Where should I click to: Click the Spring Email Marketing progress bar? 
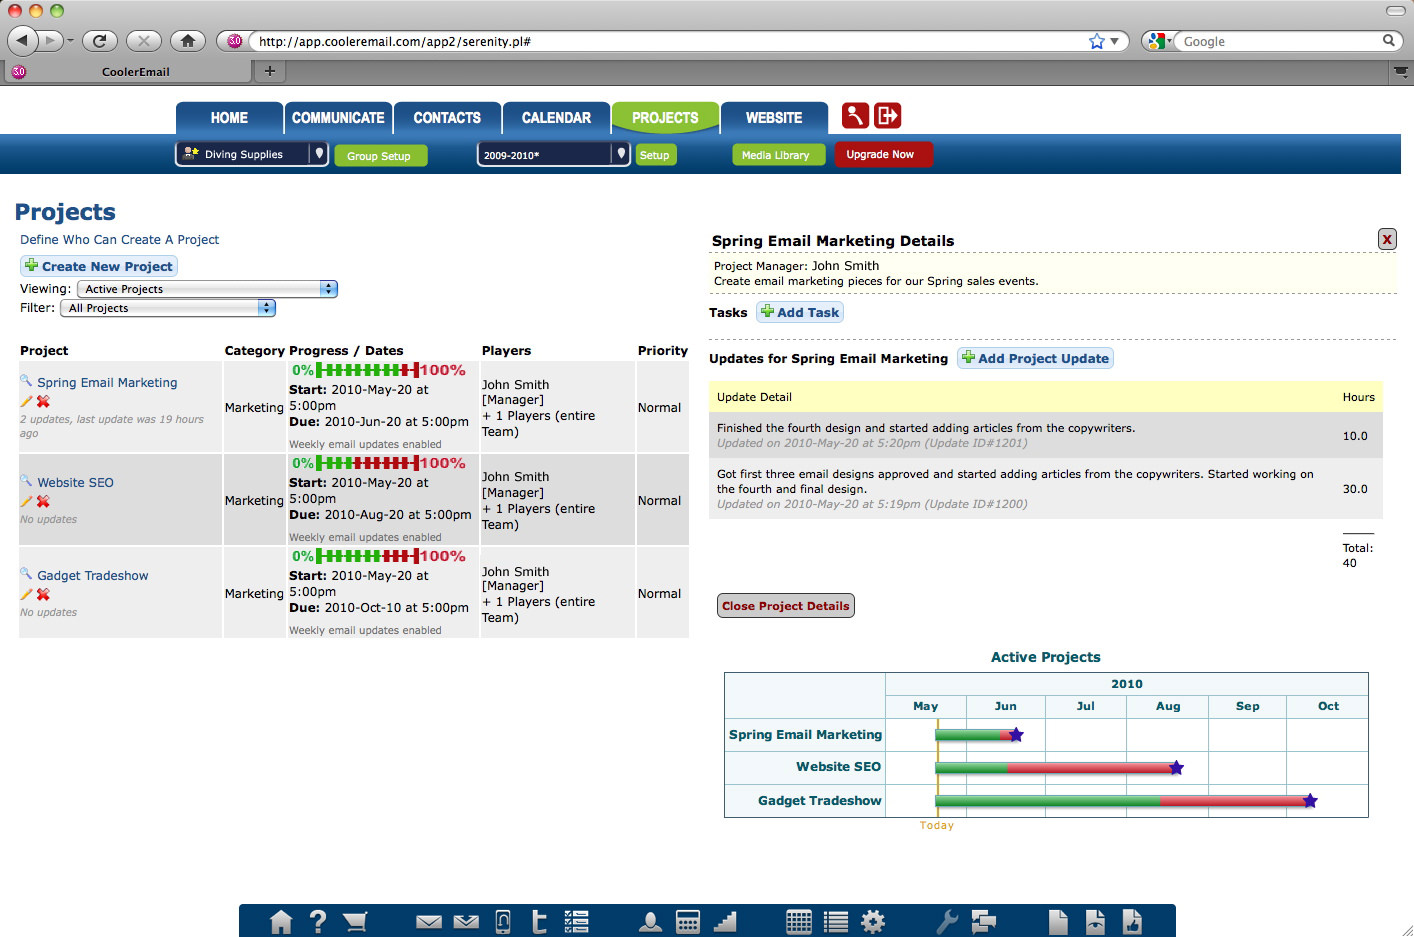367,370
